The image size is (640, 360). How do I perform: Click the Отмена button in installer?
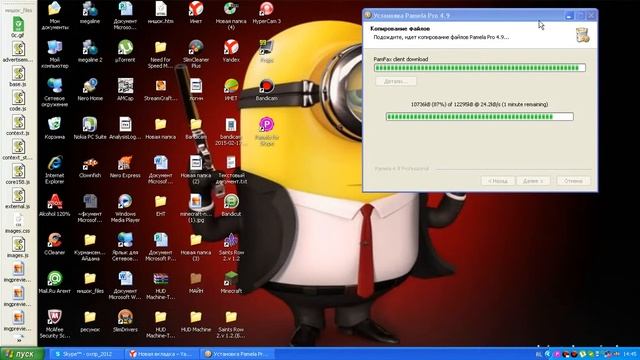573,180
